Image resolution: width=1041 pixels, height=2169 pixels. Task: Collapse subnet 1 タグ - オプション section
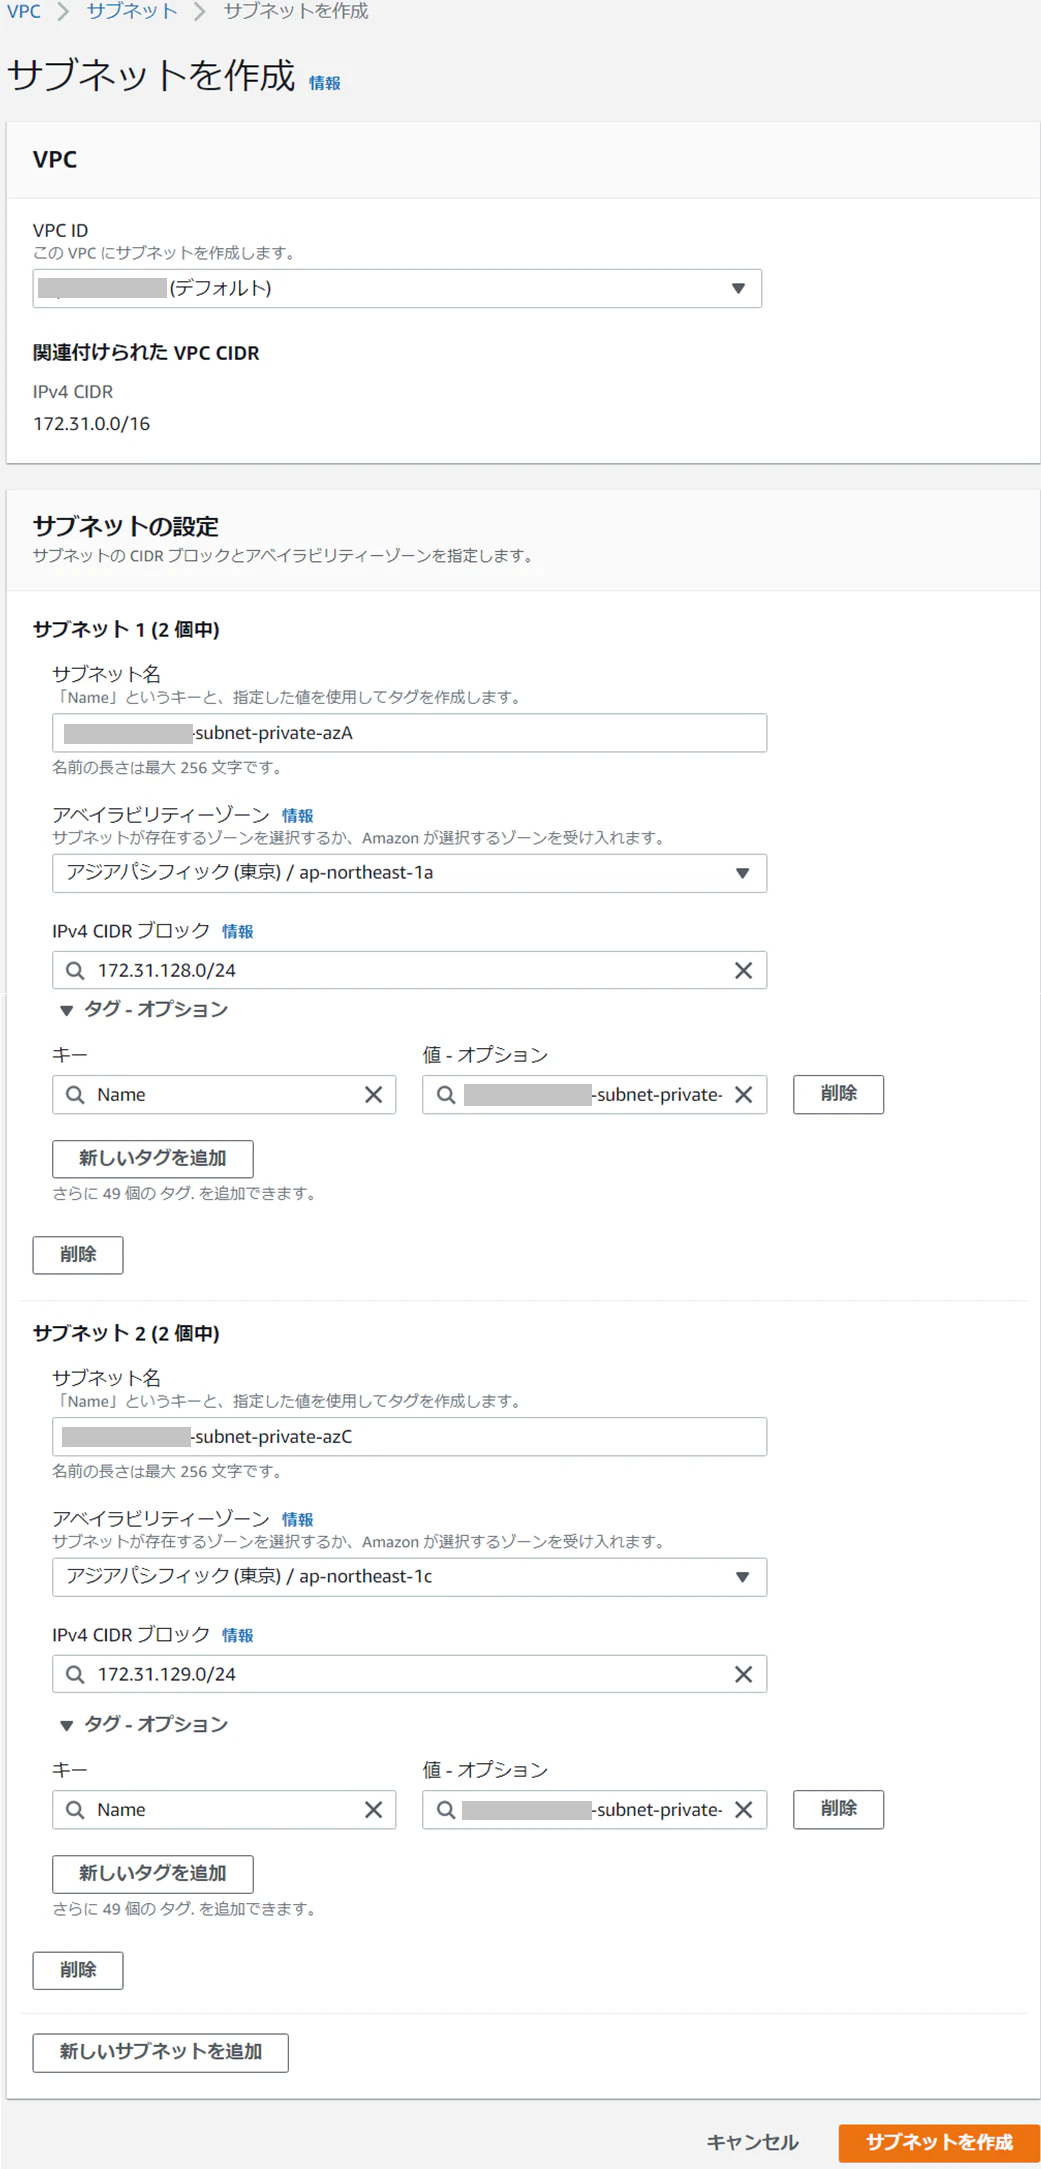pyautogui.click(x=144, y=1009)
